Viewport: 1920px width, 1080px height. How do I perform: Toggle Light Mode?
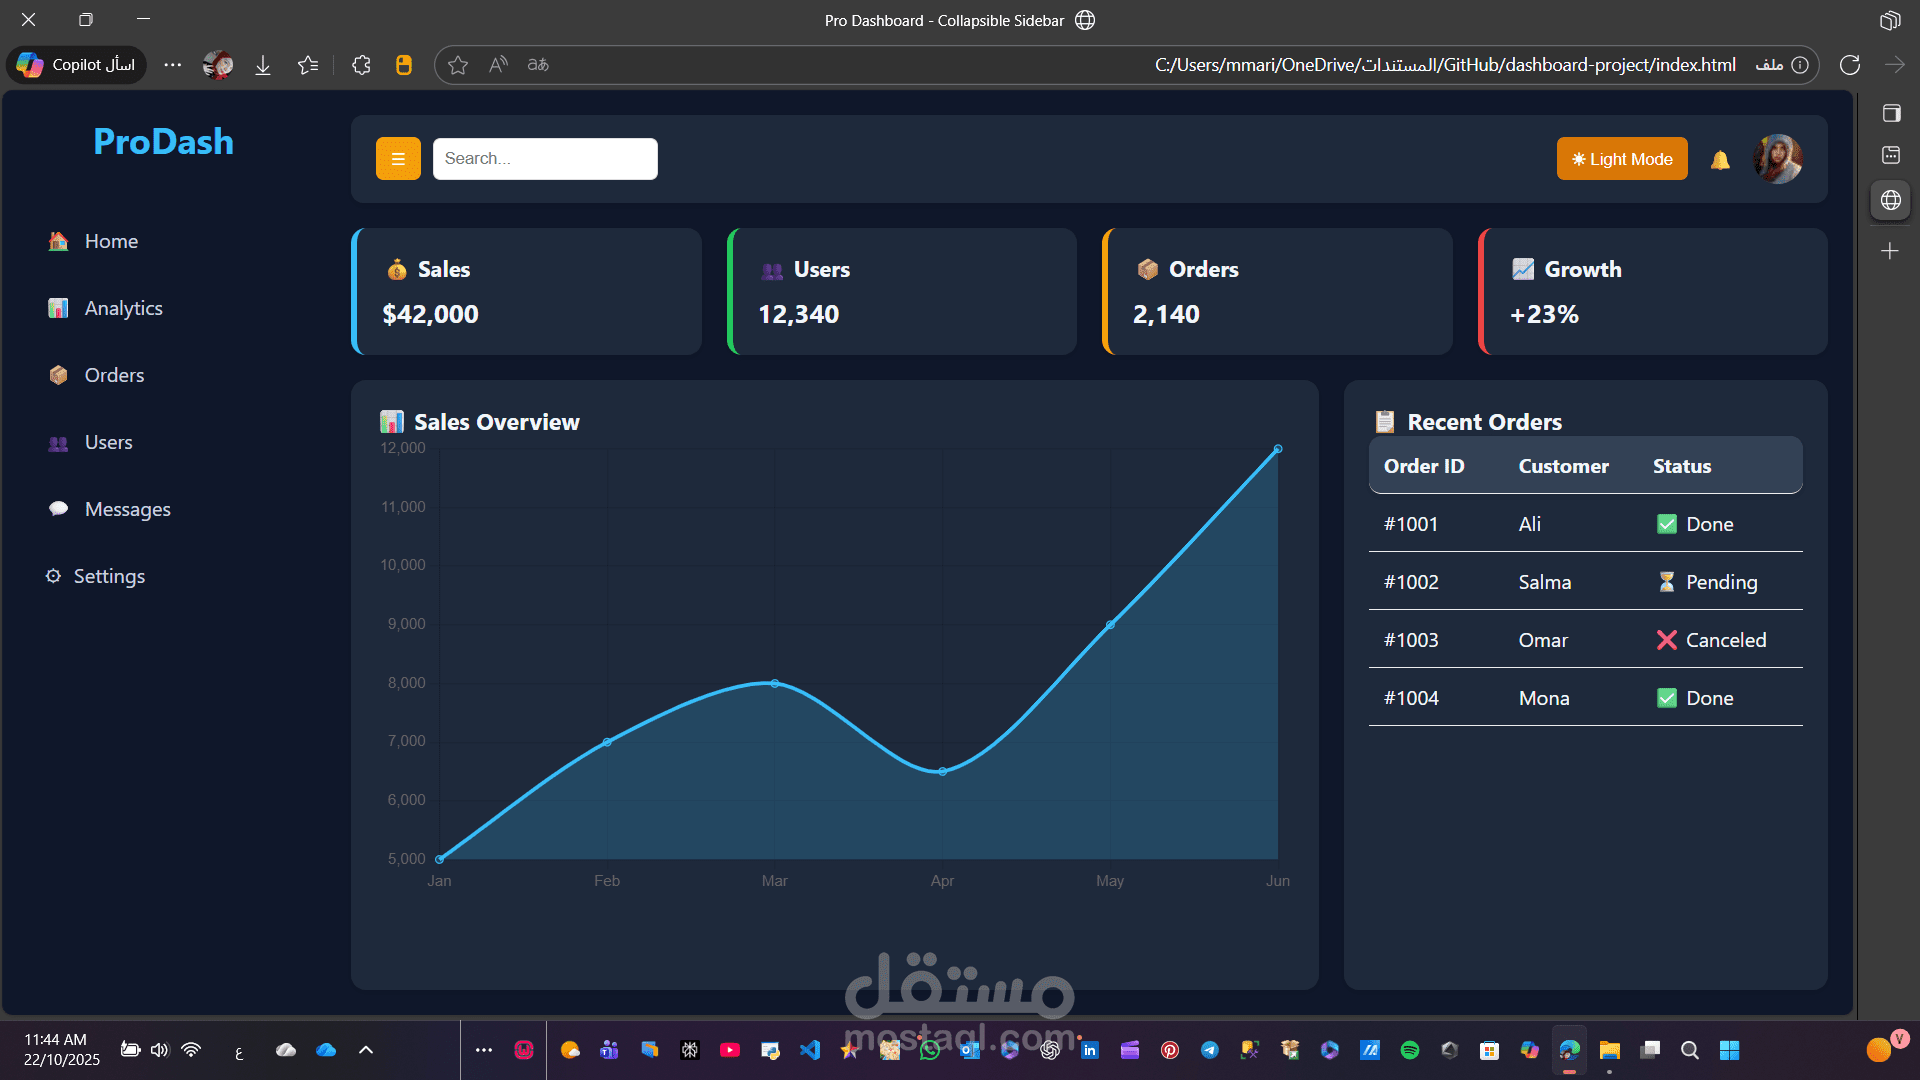(x=1622, y=158)
